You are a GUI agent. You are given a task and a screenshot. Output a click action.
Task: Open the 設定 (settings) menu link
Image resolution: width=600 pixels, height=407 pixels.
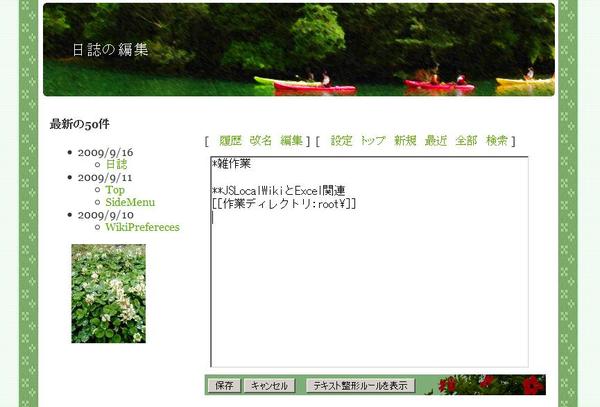coord(341,141)
